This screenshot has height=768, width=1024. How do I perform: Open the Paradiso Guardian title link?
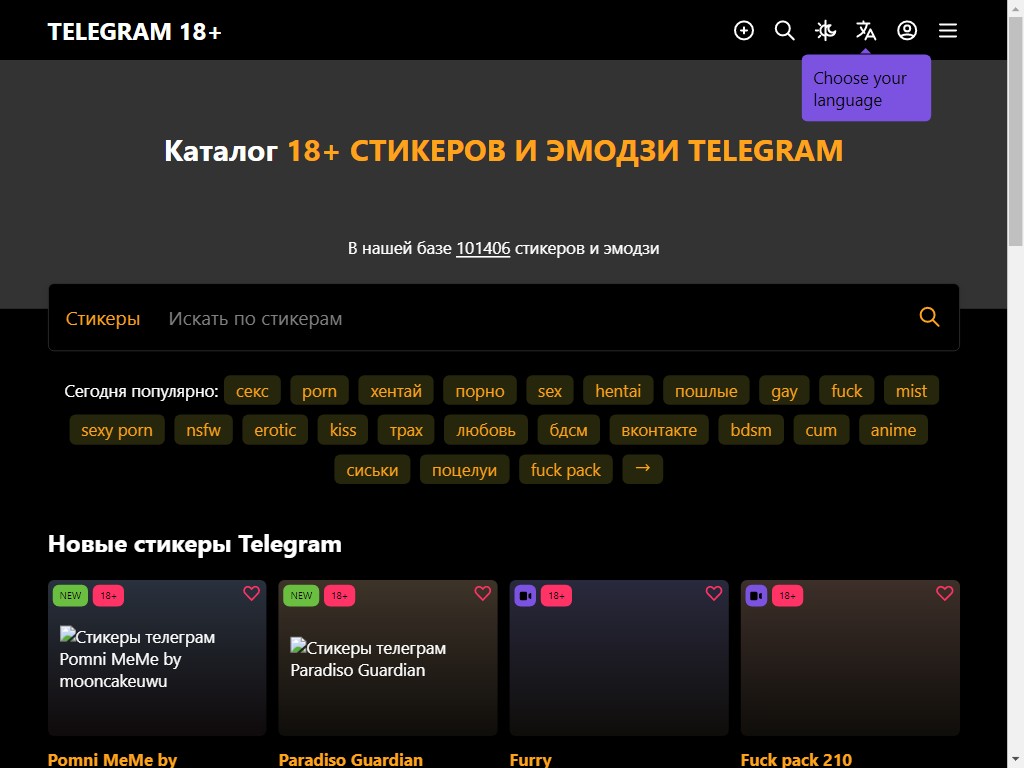(x=351, y=760)
